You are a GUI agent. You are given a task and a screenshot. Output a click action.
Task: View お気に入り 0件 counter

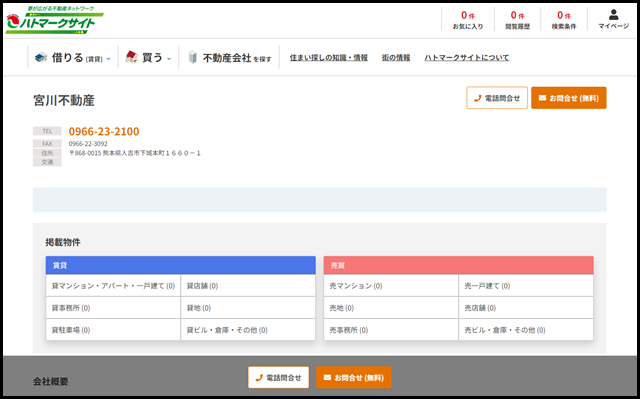click(468, 20)
